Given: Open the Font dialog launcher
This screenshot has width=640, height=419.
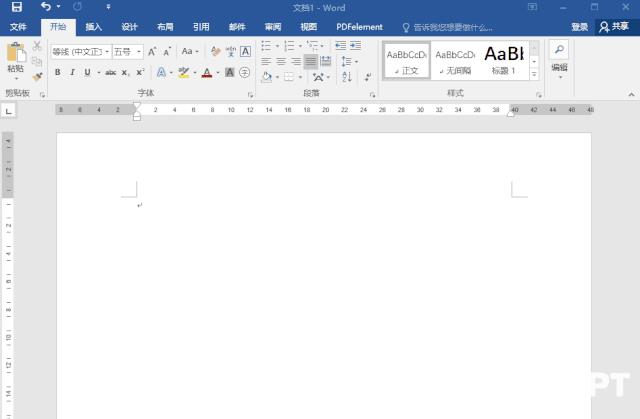Looking at the screenshot, I should click(x=250, y=95).
